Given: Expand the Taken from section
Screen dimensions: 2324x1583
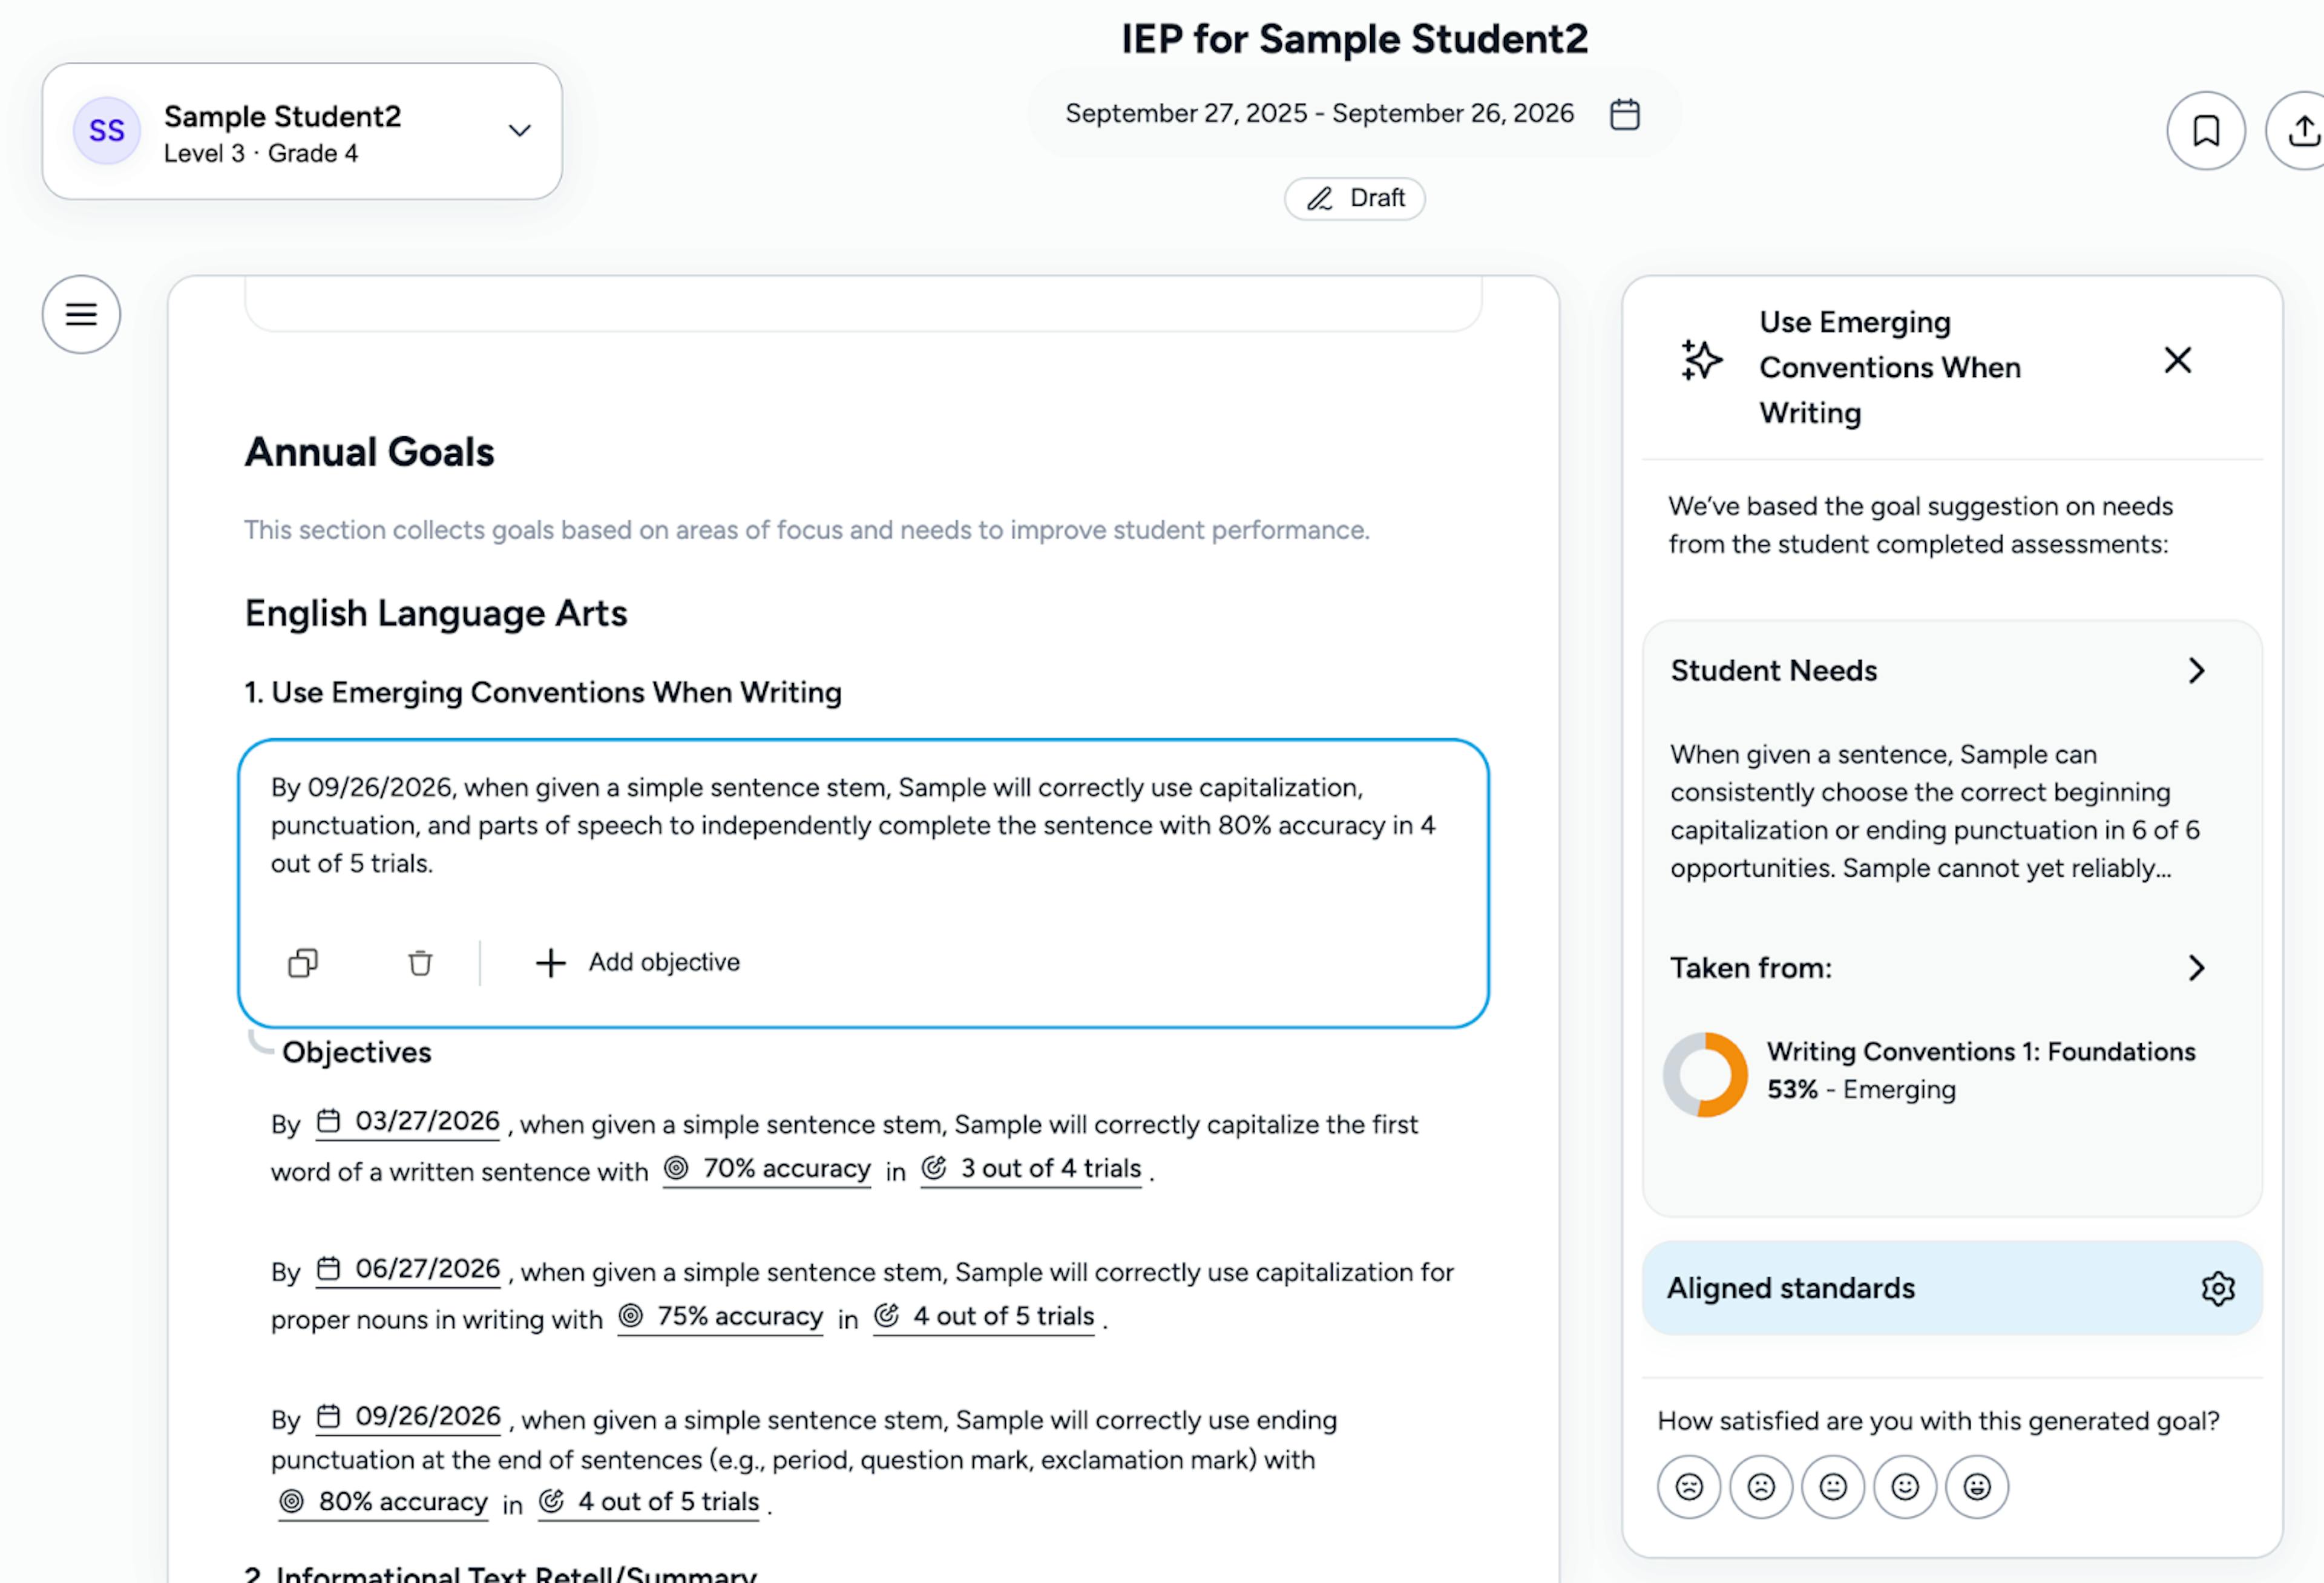Looking at the screenshot, I should tap(2195, 968).
